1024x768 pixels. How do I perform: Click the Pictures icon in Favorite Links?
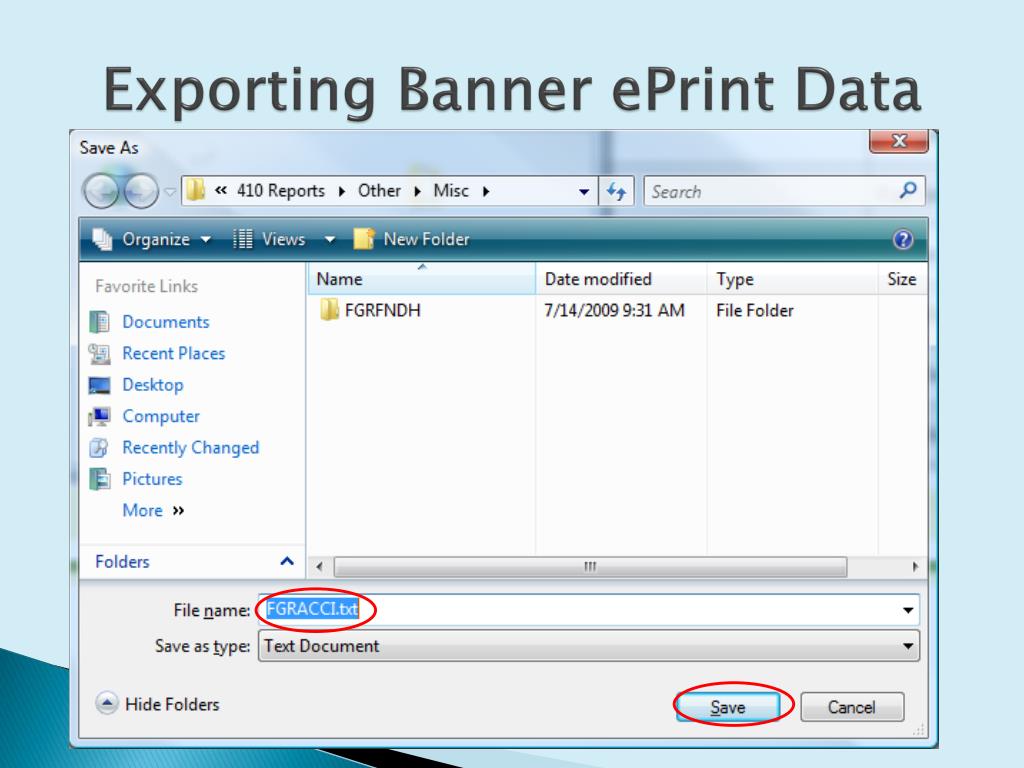(x=99, y=479)
